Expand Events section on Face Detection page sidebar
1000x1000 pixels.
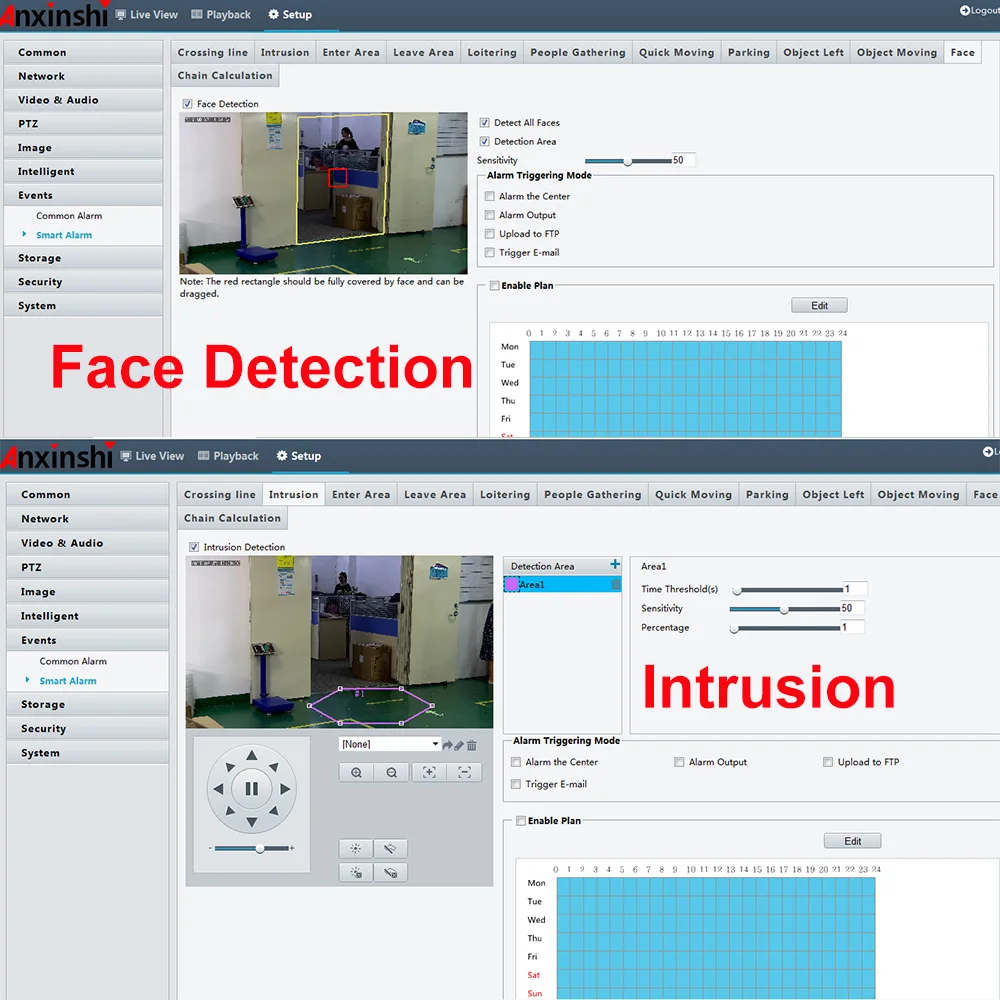click(83, 195)
